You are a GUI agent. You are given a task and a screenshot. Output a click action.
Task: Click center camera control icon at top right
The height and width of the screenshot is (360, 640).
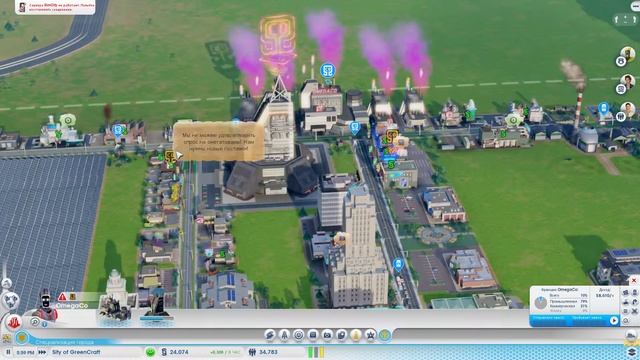point(626,19)
